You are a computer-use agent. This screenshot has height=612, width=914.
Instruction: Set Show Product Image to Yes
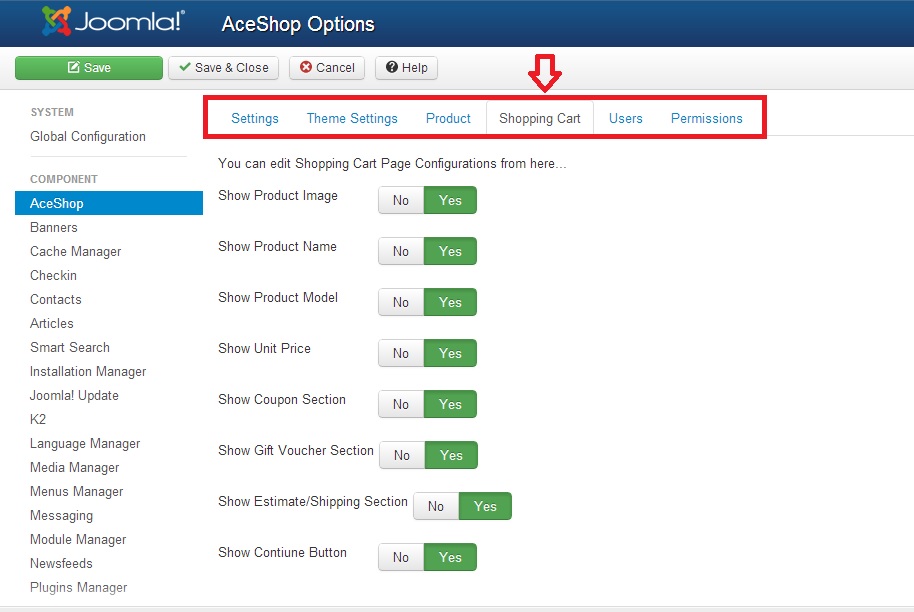[450, 201]
